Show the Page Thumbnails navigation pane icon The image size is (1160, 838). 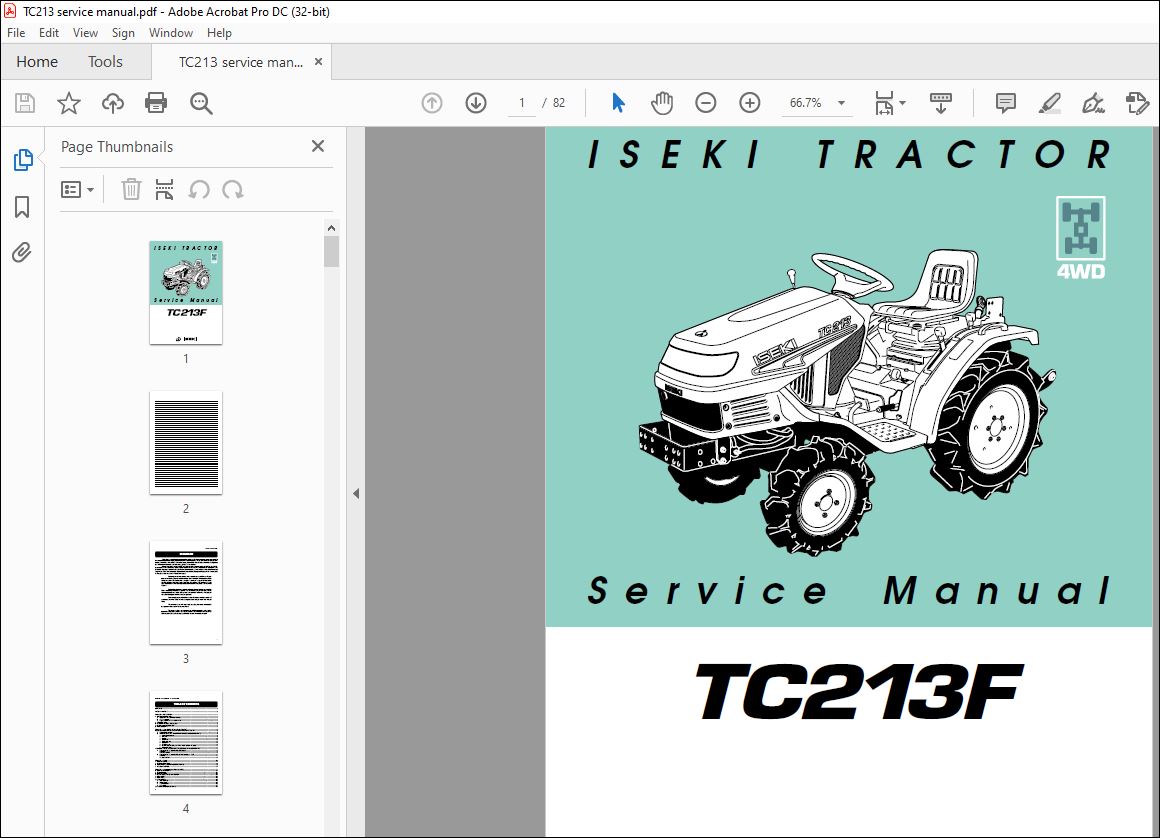[x=23, y=160]
